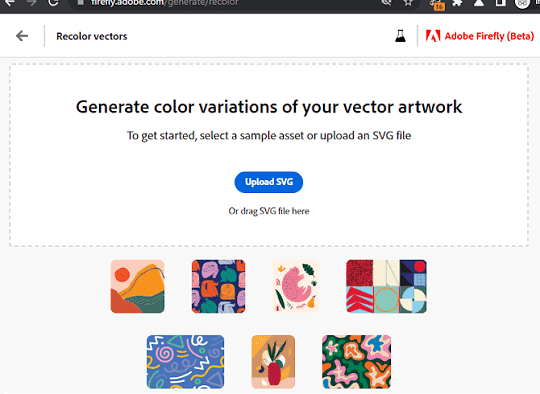
Task: Click the browser reload icon
Action: point(53,3)
